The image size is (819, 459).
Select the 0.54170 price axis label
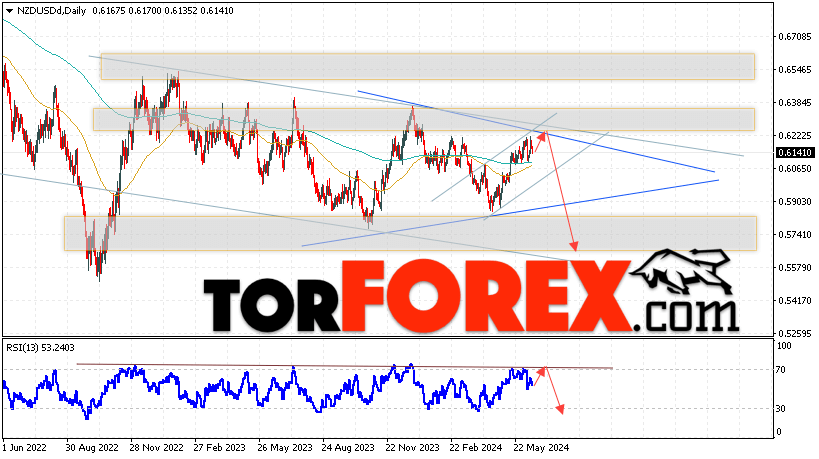point(795,301)
